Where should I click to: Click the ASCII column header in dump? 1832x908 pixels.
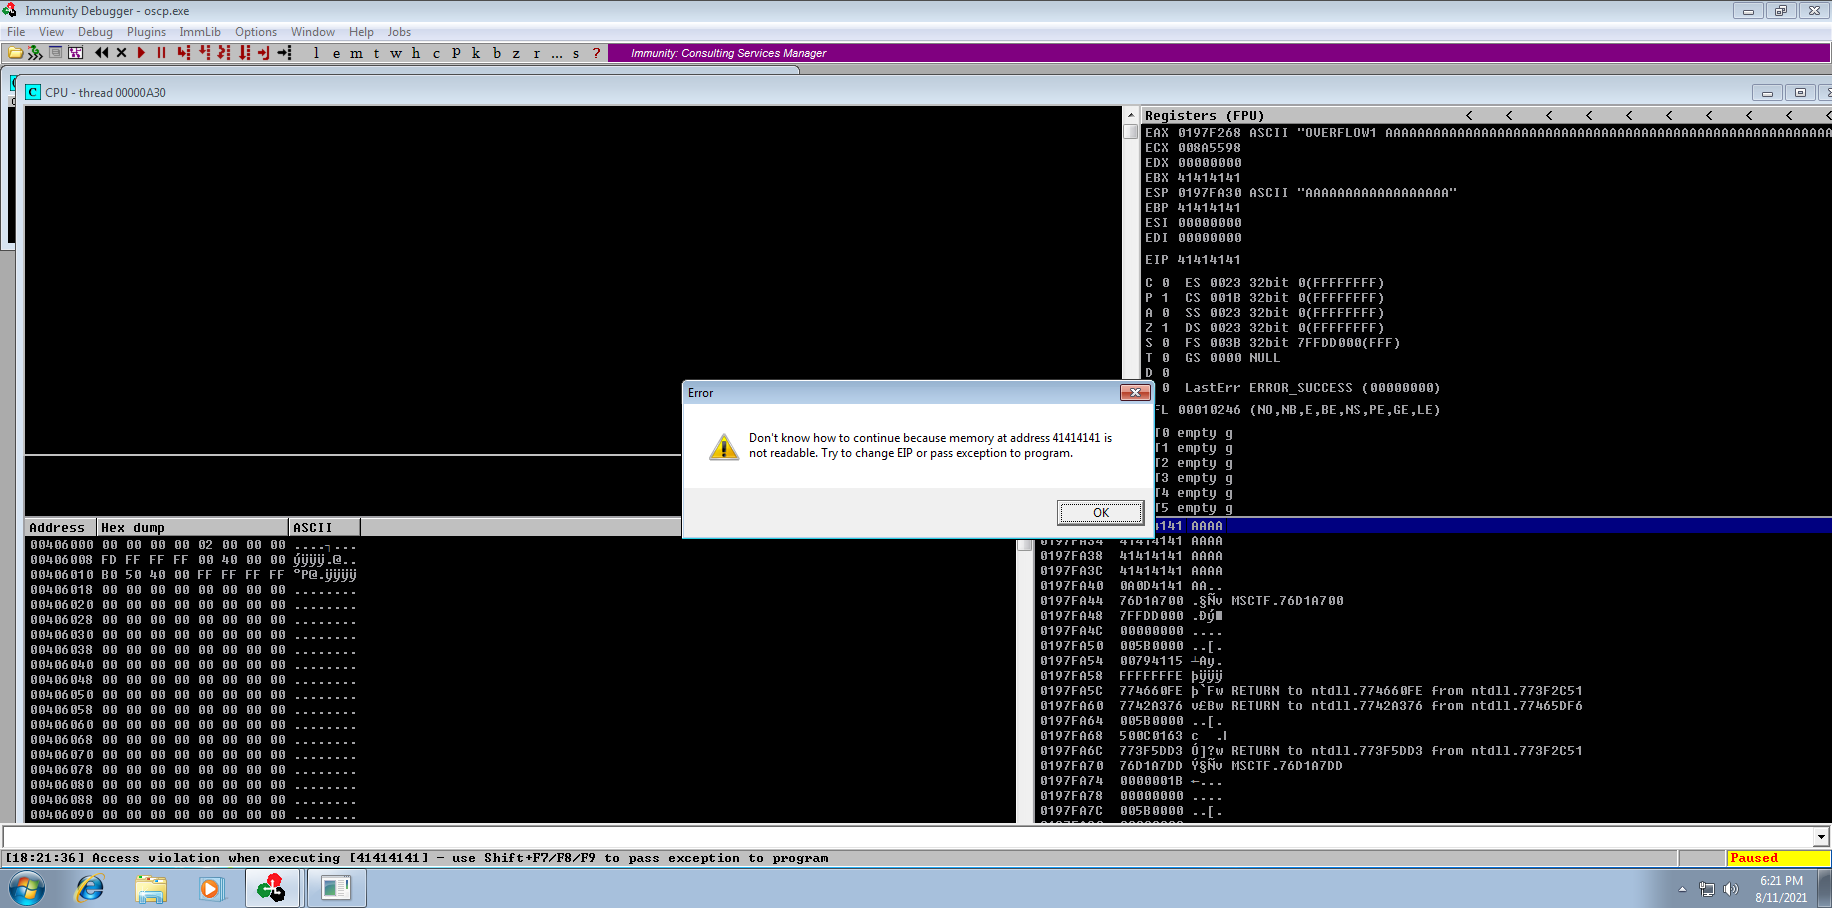point(324,527)
